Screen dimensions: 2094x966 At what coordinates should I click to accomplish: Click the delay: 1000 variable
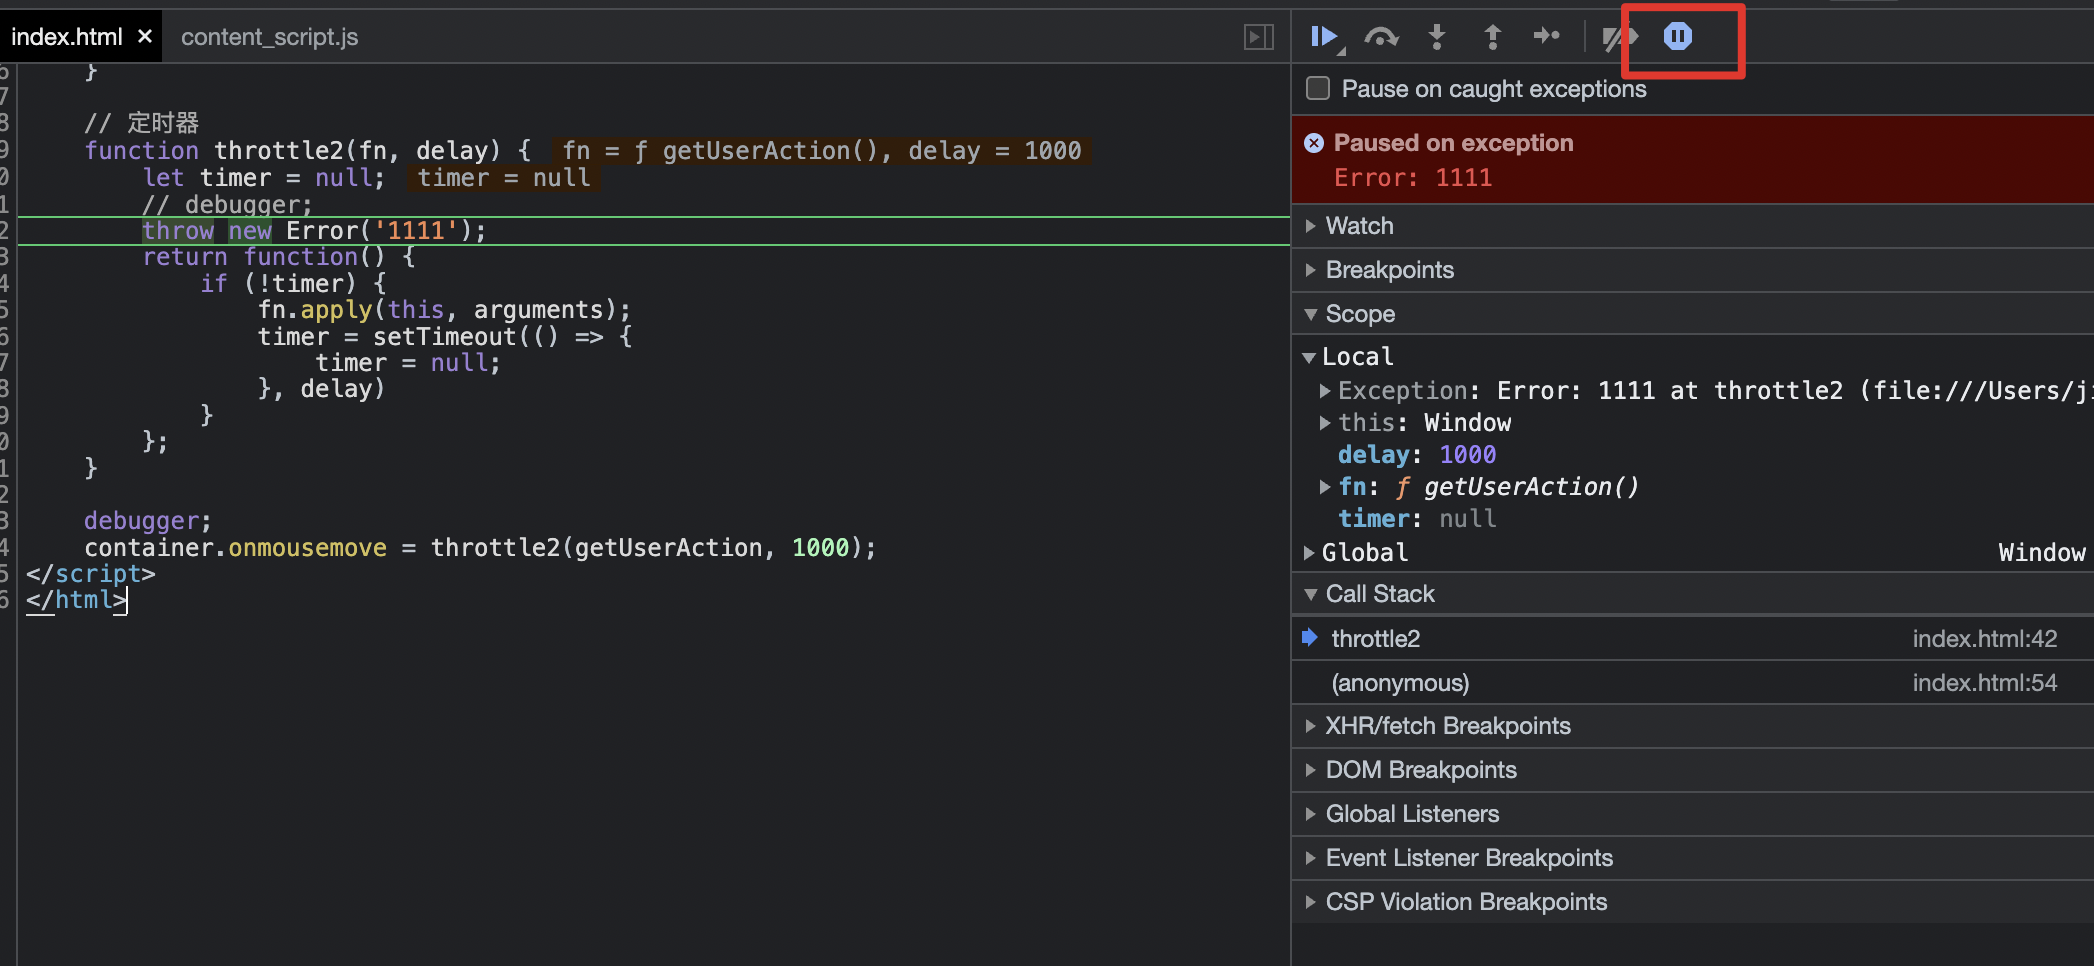click(1417, 454)
